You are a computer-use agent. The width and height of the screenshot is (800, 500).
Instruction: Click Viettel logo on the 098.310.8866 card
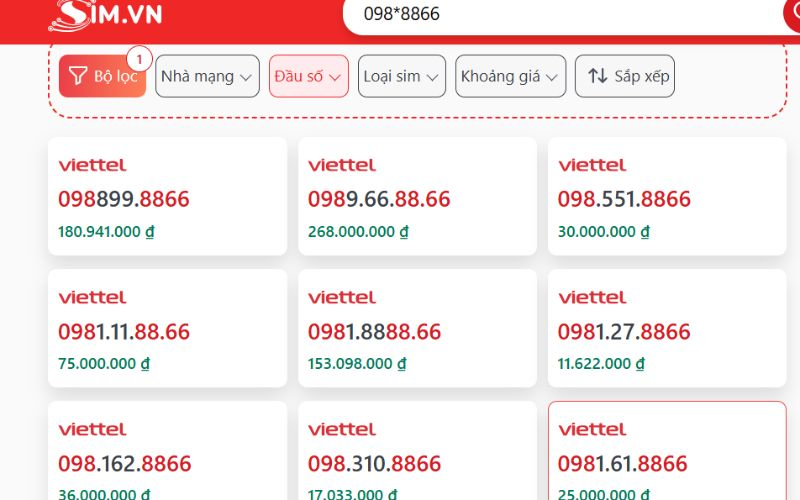(x=342, y=430)
